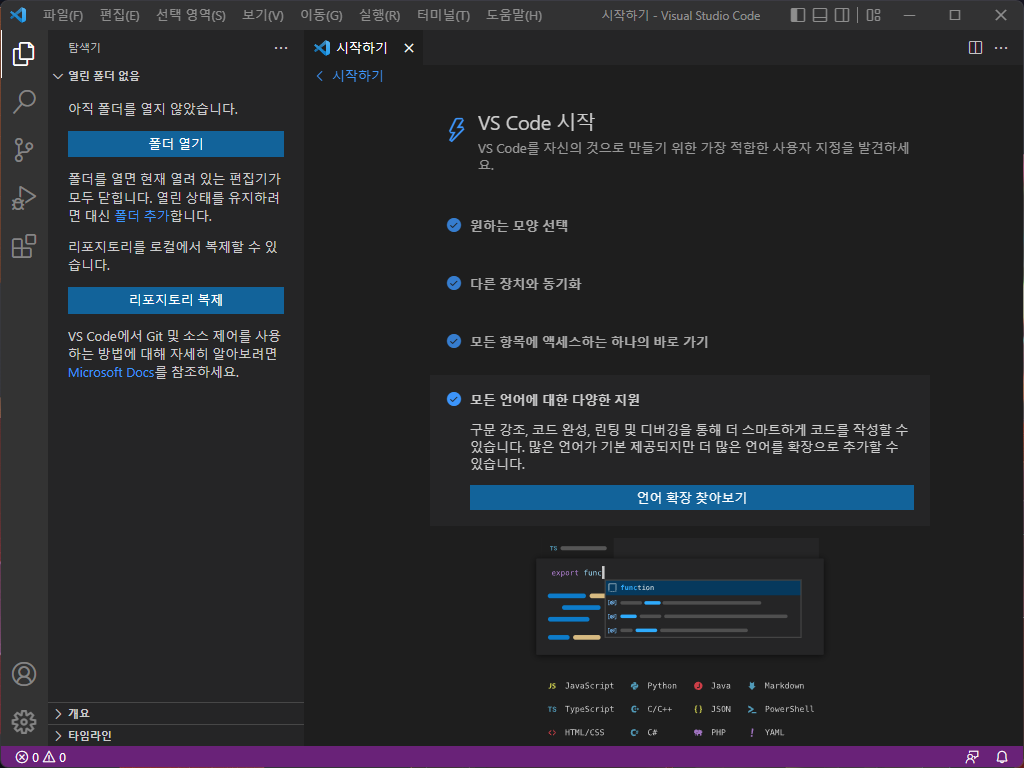Open the 도움말(H) menu
The height and width of the screenshot is (768, 1024).
point(514,15)
